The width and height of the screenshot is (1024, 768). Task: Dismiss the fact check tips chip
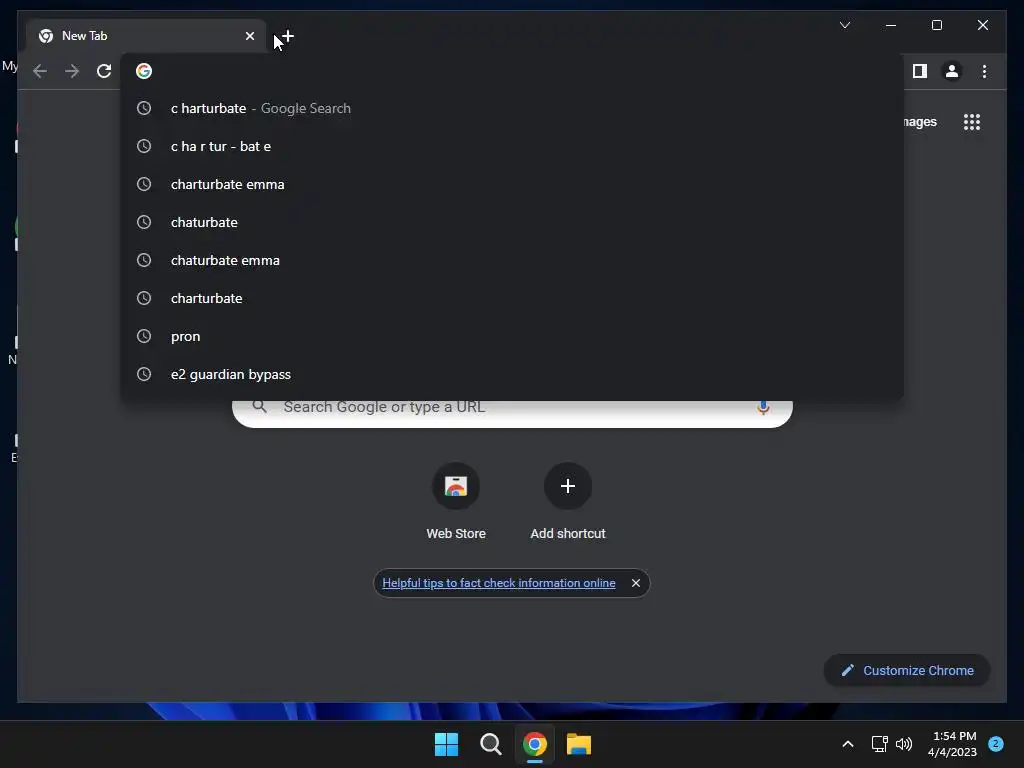pos(635,583)
